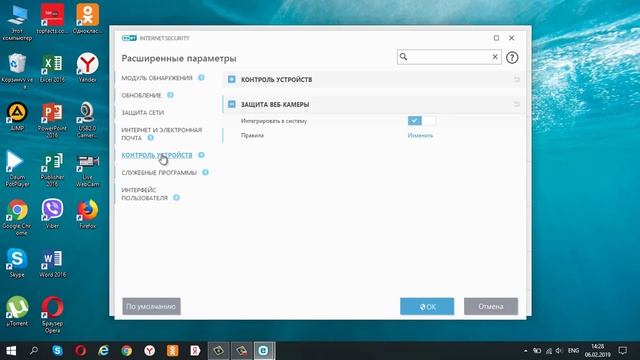Open Google Chrome desktop shortcut
640x360 pixels.
[x=17, y=217]
